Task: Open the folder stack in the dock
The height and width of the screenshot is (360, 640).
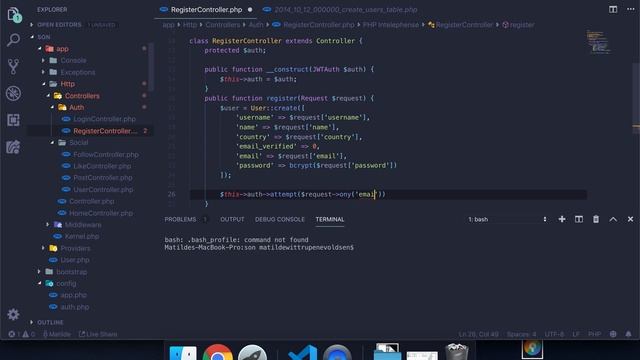Action: (x=387, y=352)
